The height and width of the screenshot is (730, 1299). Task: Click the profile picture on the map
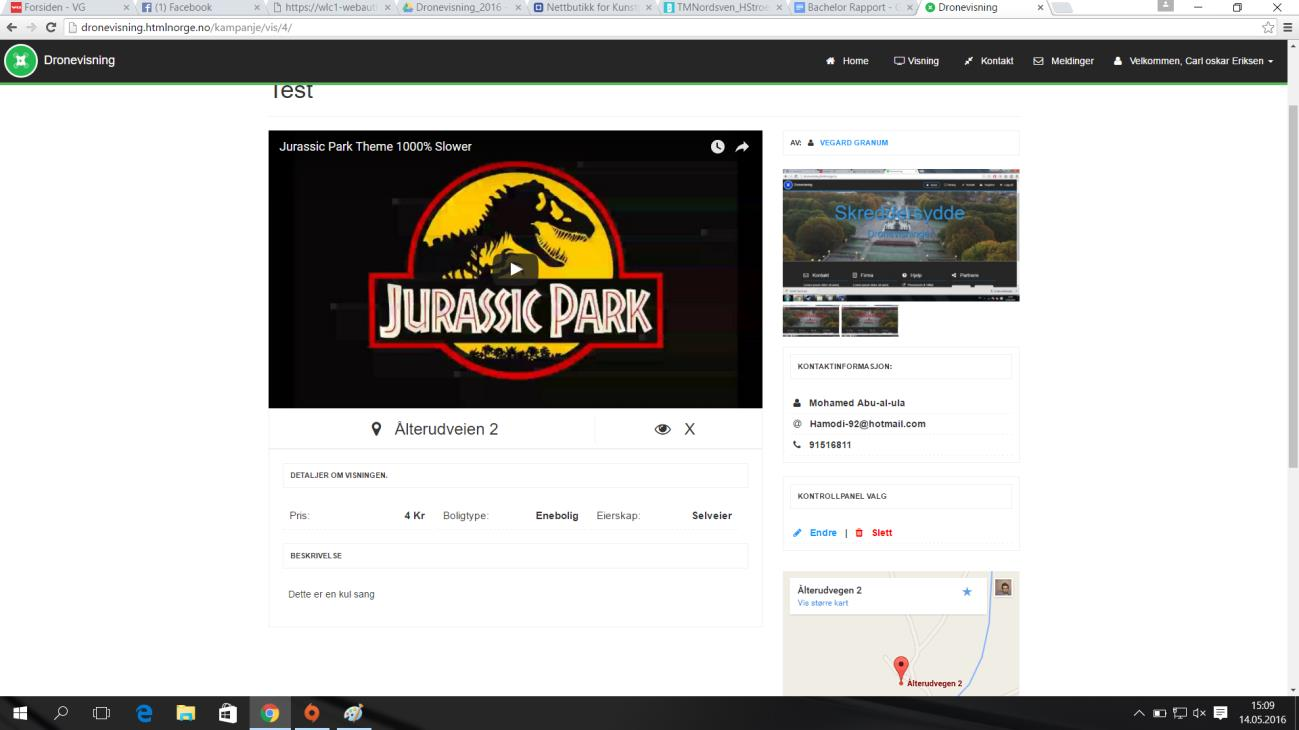click(1003, 587)
